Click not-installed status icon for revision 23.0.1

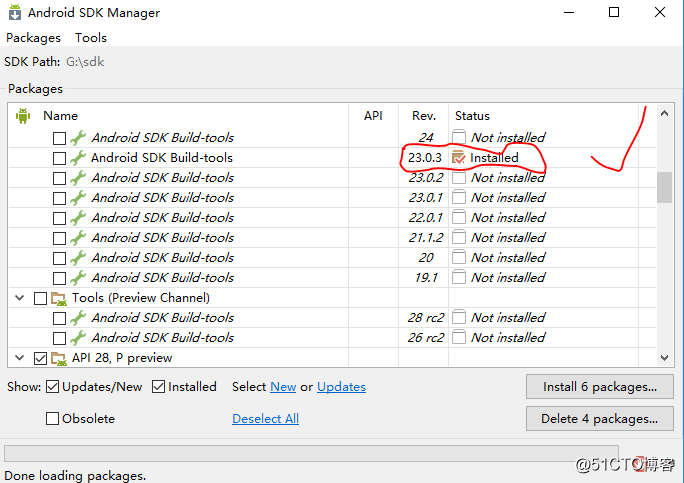tap(459, 197)
